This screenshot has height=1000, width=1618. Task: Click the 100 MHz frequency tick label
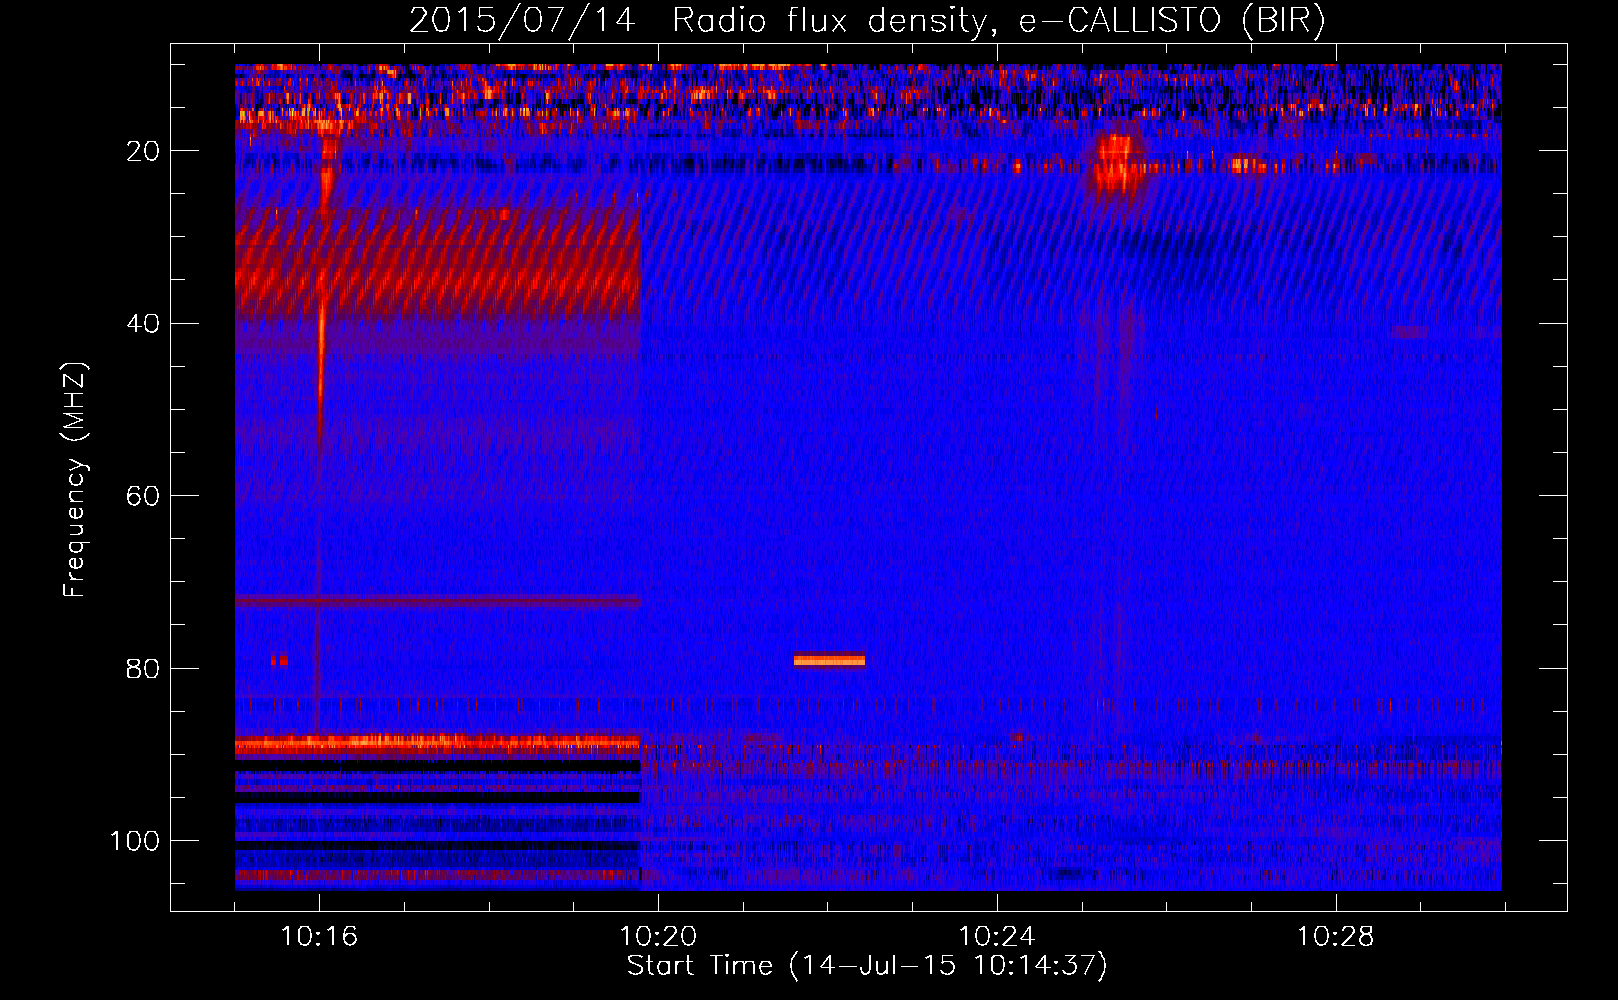coord(135,841)
